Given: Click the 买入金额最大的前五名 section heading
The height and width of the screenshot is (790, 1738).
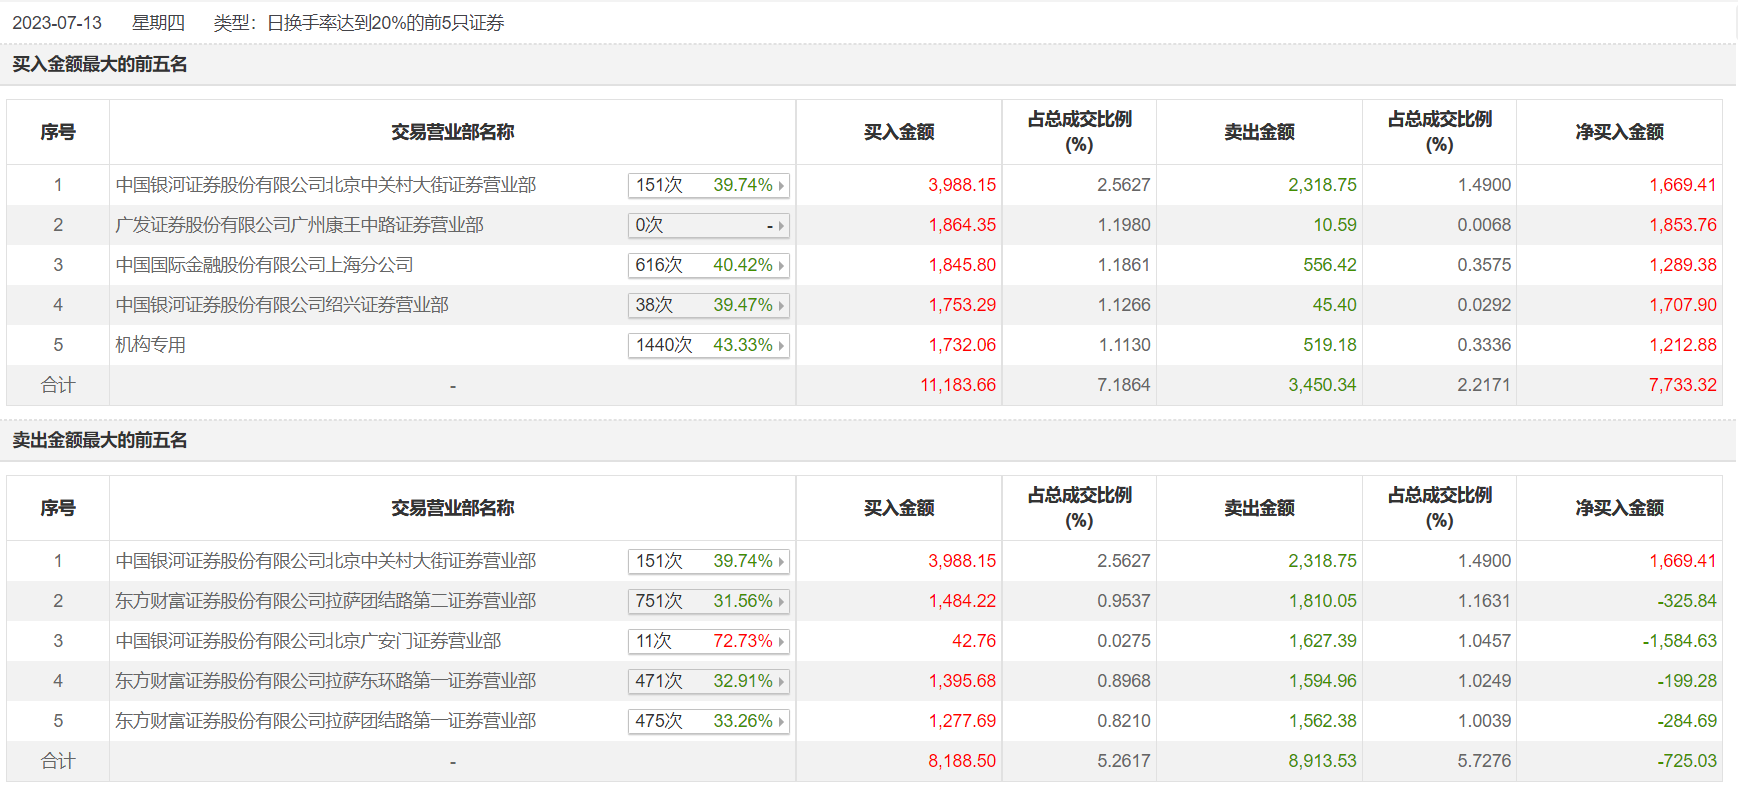Looking at the screenshot, I should pyautogui.click(x=100, y=64).
